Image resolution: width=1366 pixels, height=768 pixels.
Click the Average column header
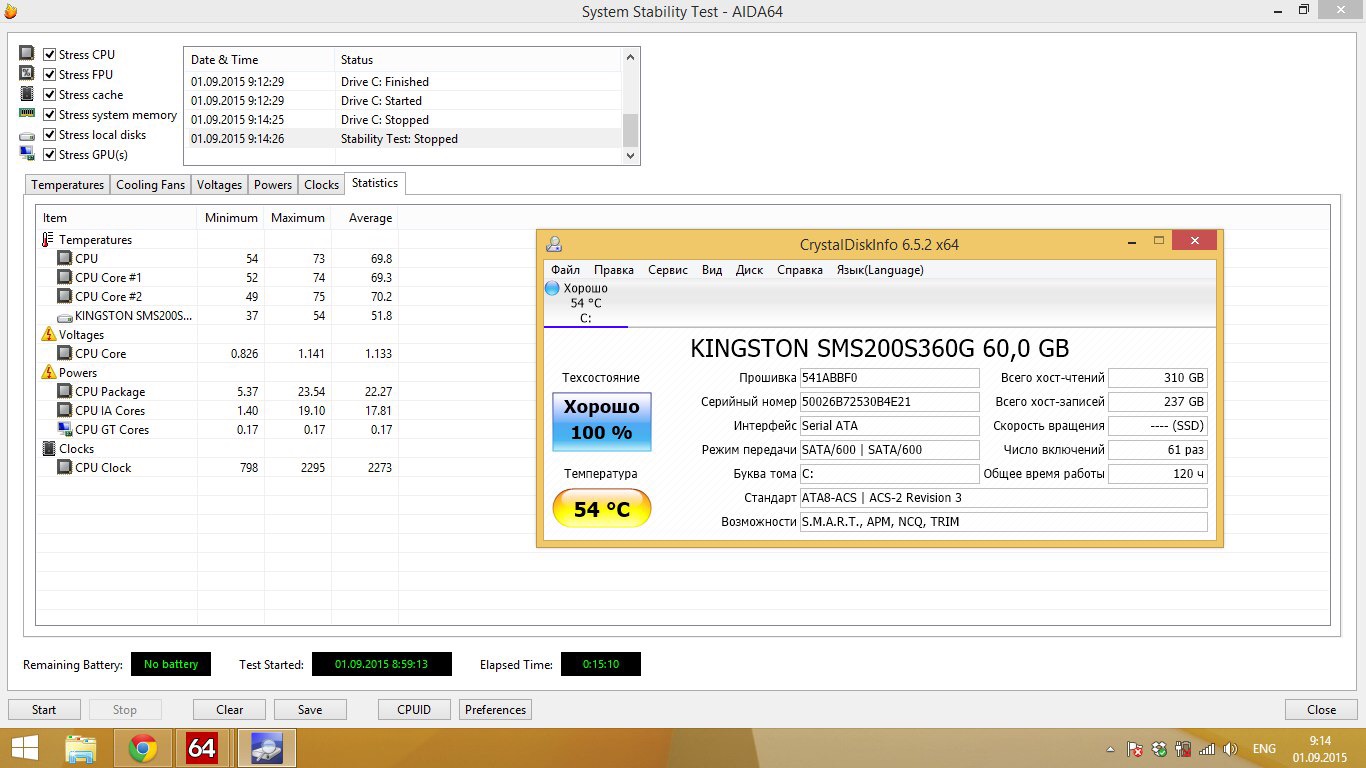(x=364, y=218)
